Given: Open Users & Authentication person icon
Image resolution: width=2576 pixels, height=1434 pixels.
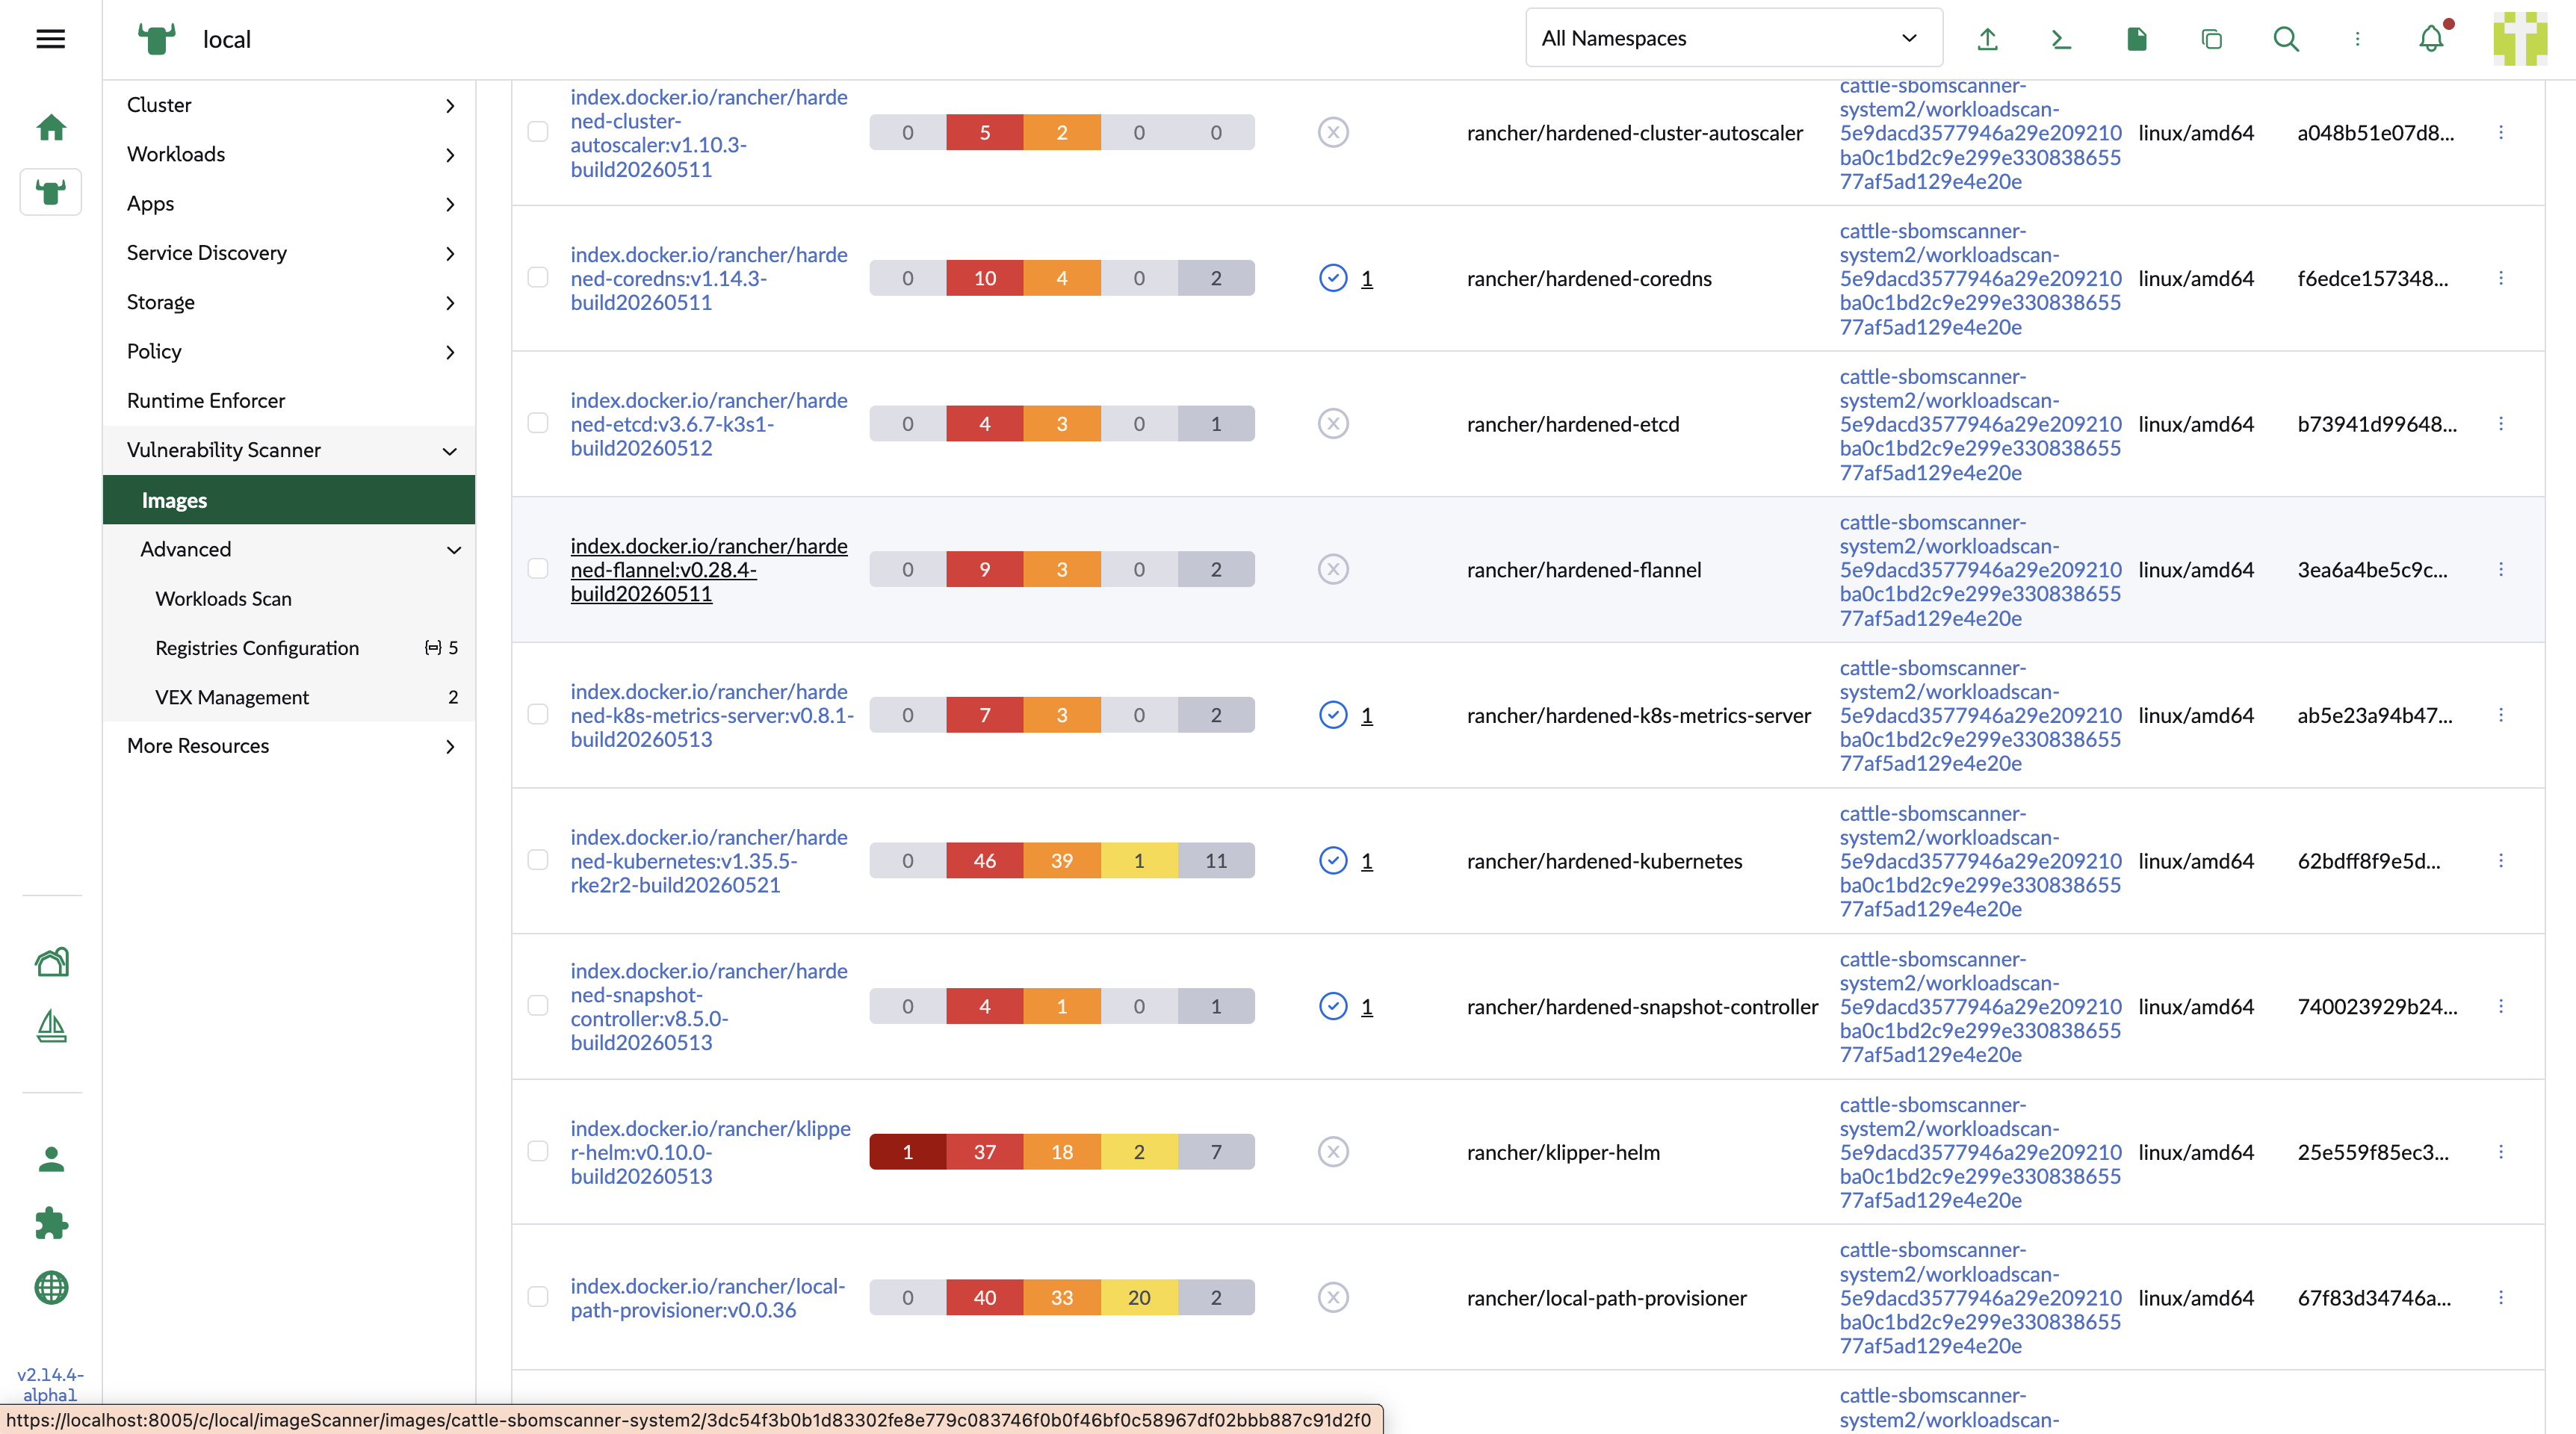Looking at the screenshot, I should click(x=51, y=1159).
